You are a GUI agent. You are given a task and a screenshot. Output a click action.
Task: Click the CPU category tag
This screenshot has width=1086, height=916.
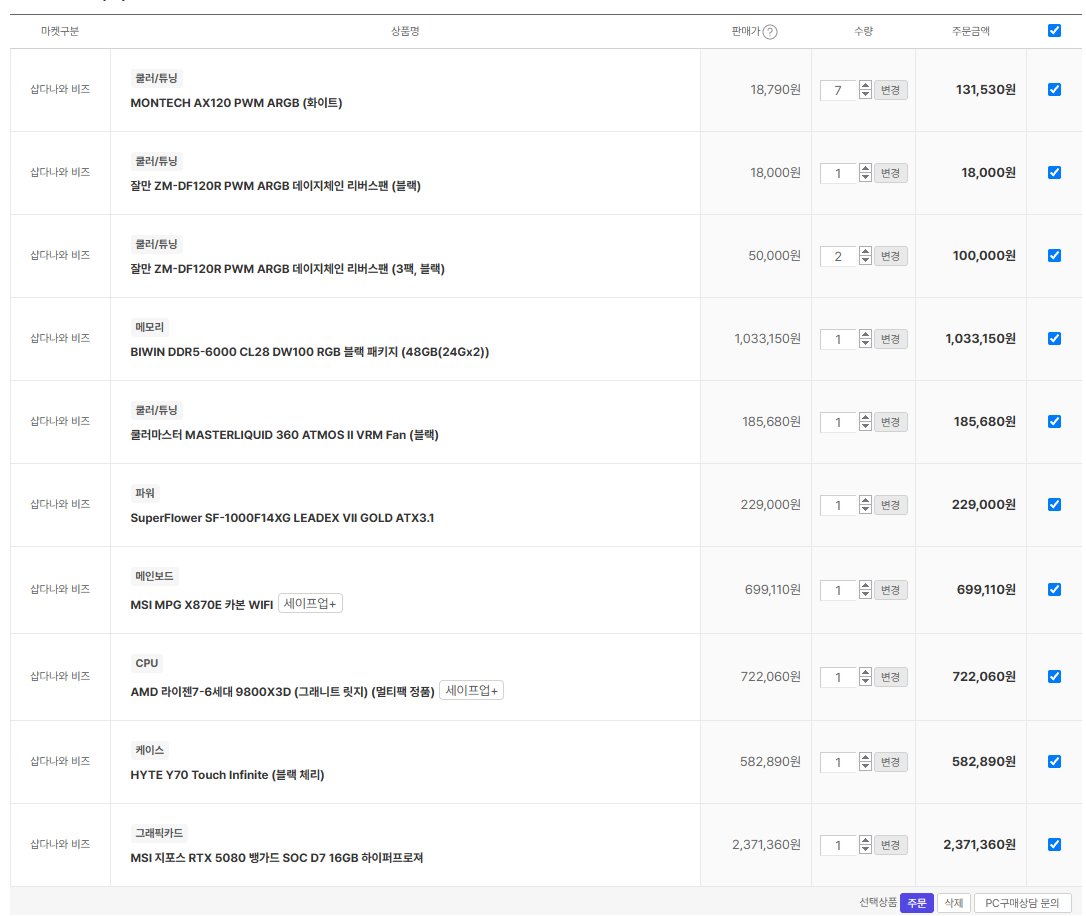147,663
